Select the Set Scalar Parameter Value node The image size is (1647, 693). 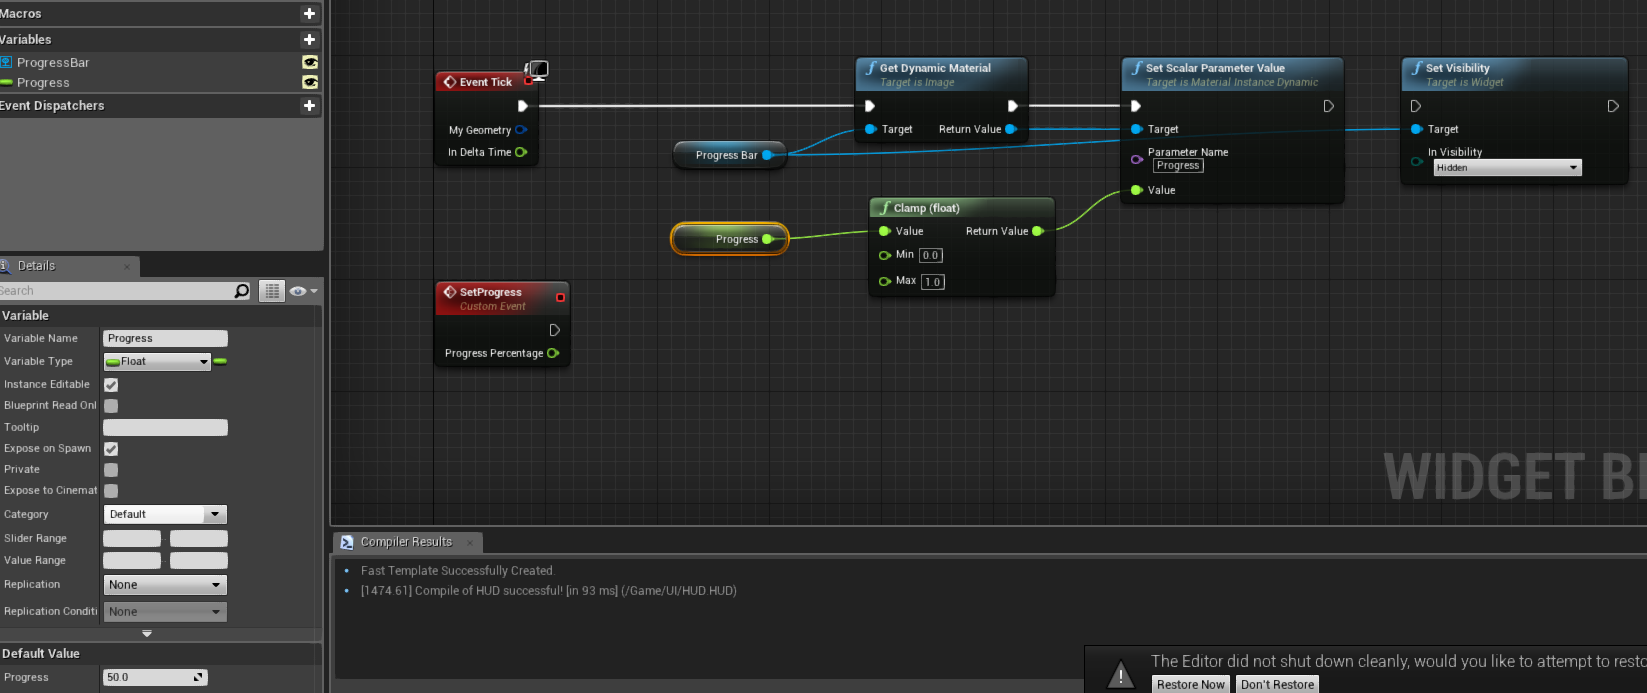[1232, 74]
